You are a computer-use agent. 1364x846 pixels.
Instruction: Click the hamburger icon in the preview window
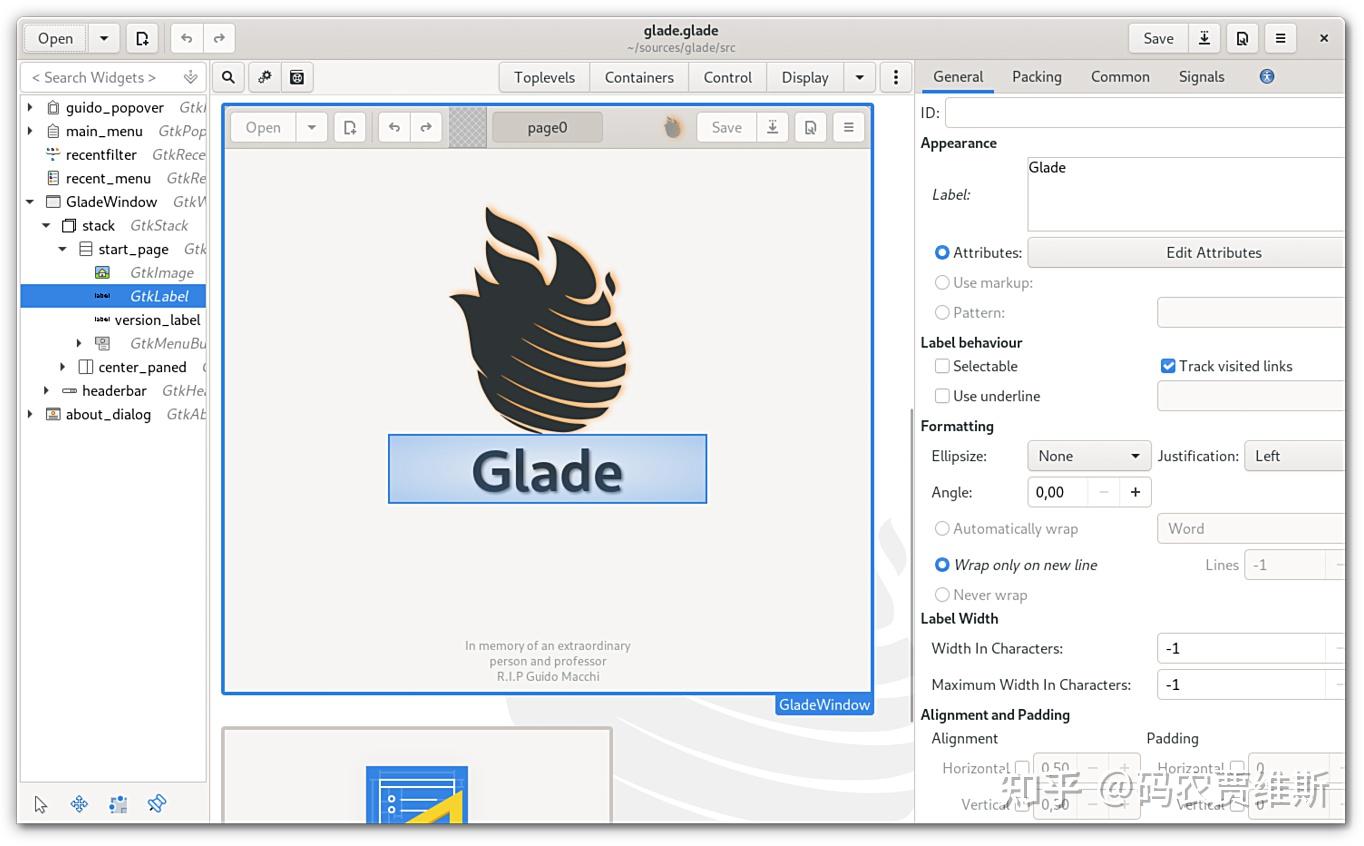[x=848, y=127]
